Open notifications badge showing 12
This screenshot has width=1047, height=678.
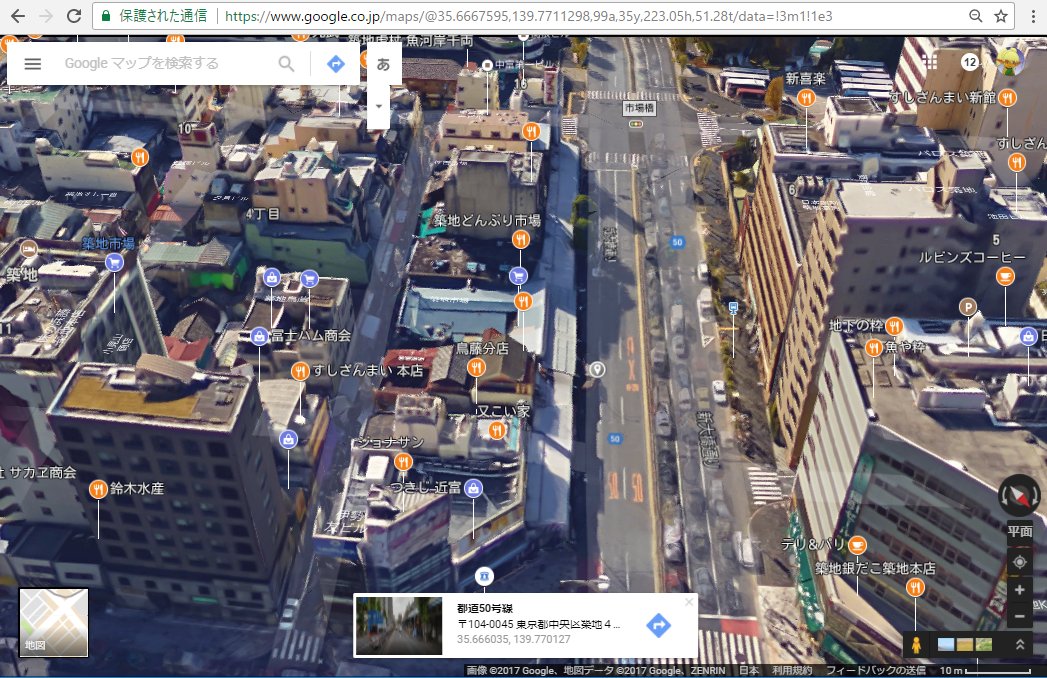970,62
